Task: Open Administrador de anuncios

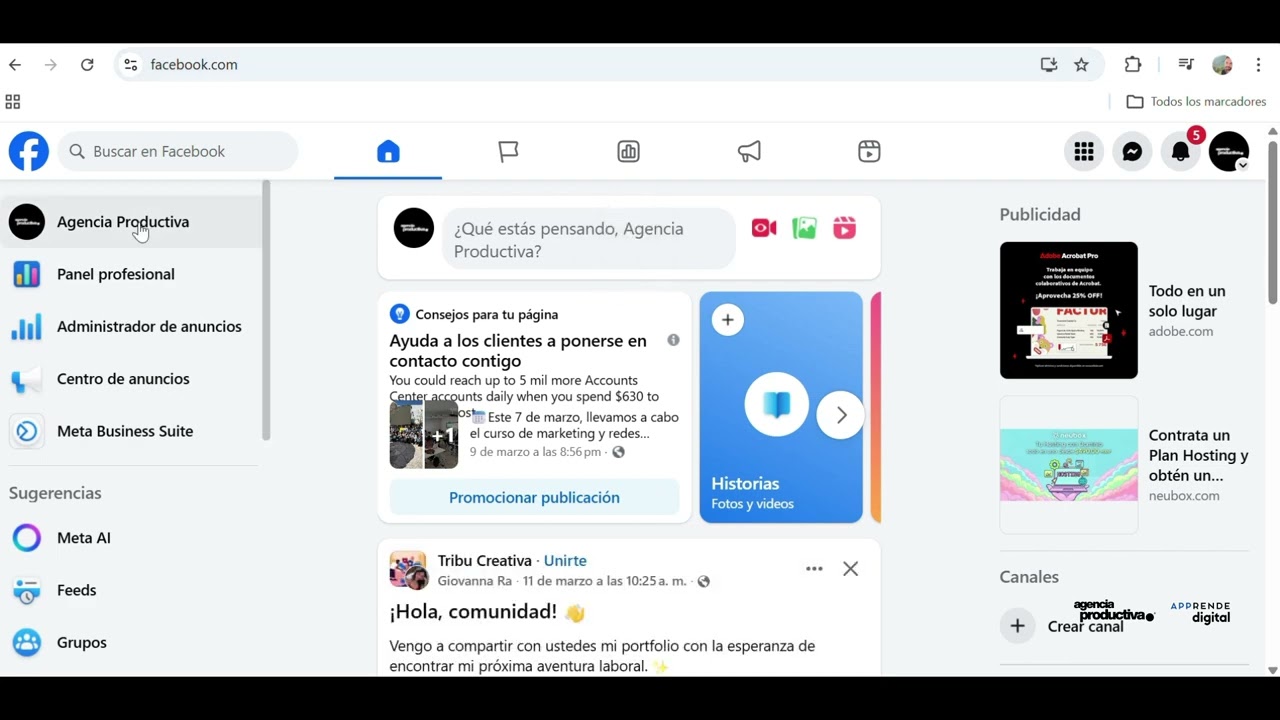Action: pos(131,326)
